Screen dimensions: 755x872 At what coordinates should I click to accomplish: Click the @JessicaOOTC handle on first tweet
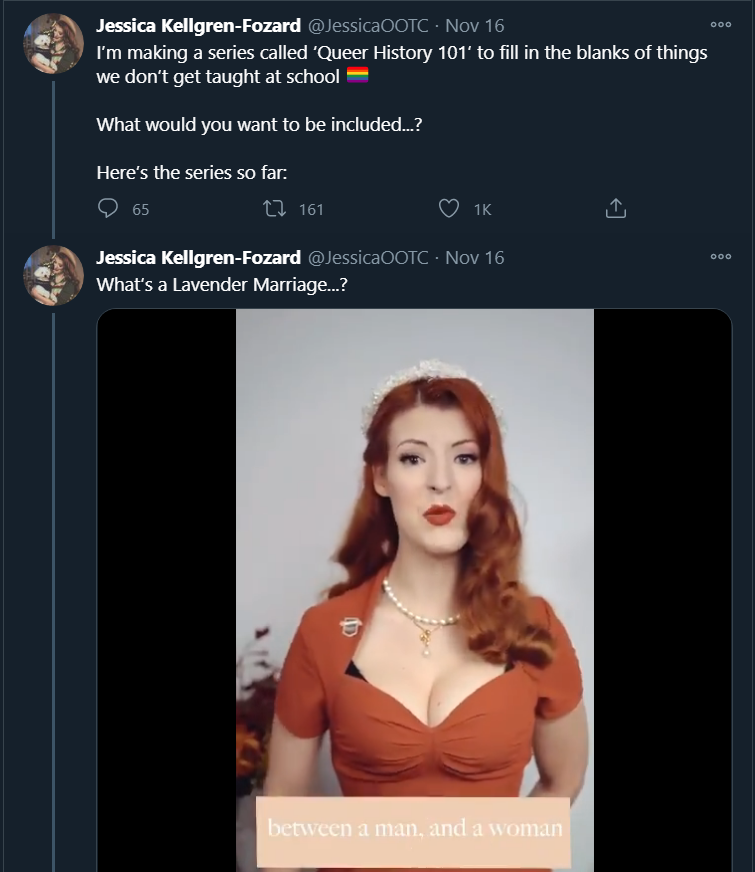click(x=368, y=26)
